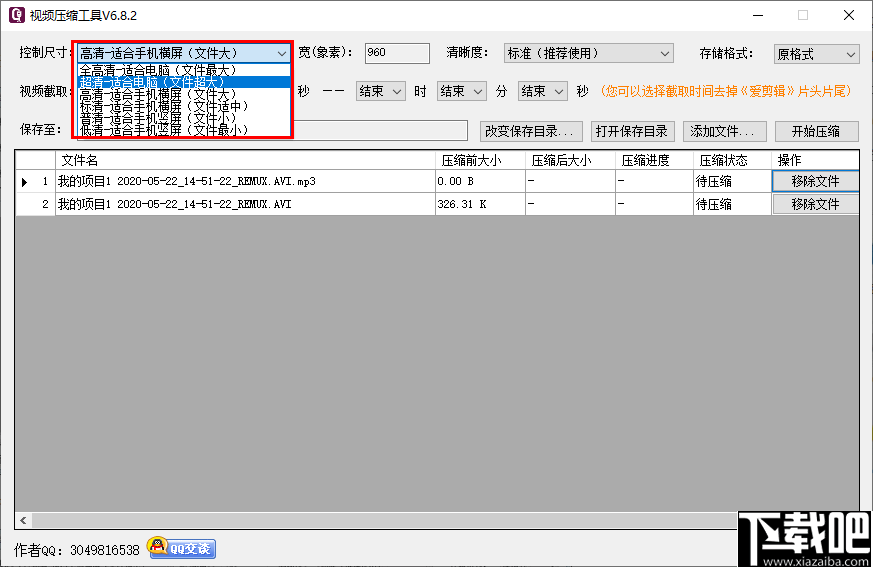Click author QQ number 3049816538
The image size is (873, 567).
click(x=105, y=550)
